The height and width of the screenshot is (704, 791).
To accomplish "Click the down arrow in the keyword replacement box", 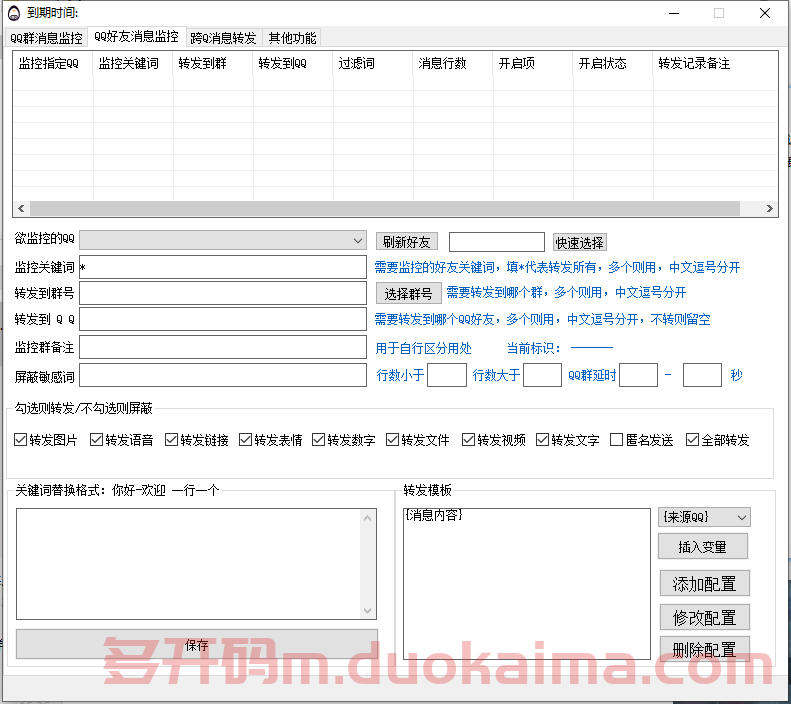I will [x=368, y=611].
